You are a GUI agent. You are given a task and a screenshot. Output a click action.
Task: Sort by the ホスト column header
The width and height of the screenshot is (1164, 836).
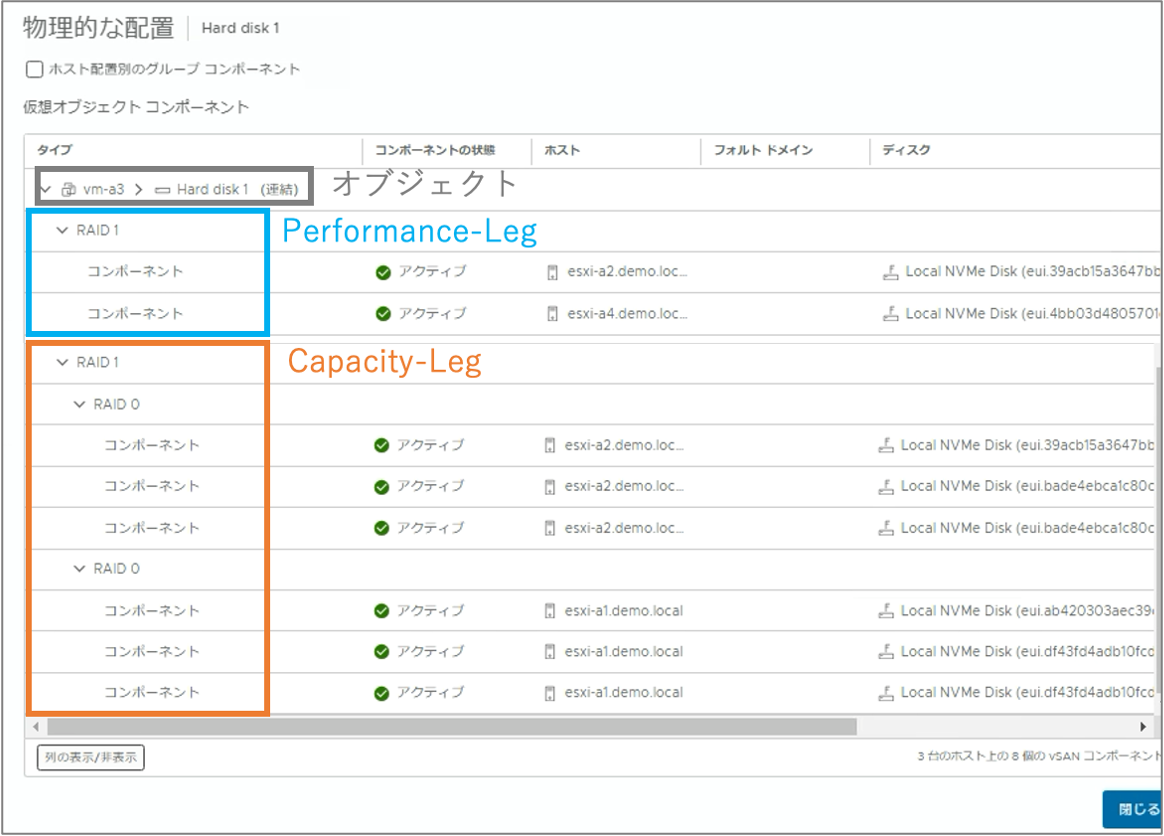point(562,150)
